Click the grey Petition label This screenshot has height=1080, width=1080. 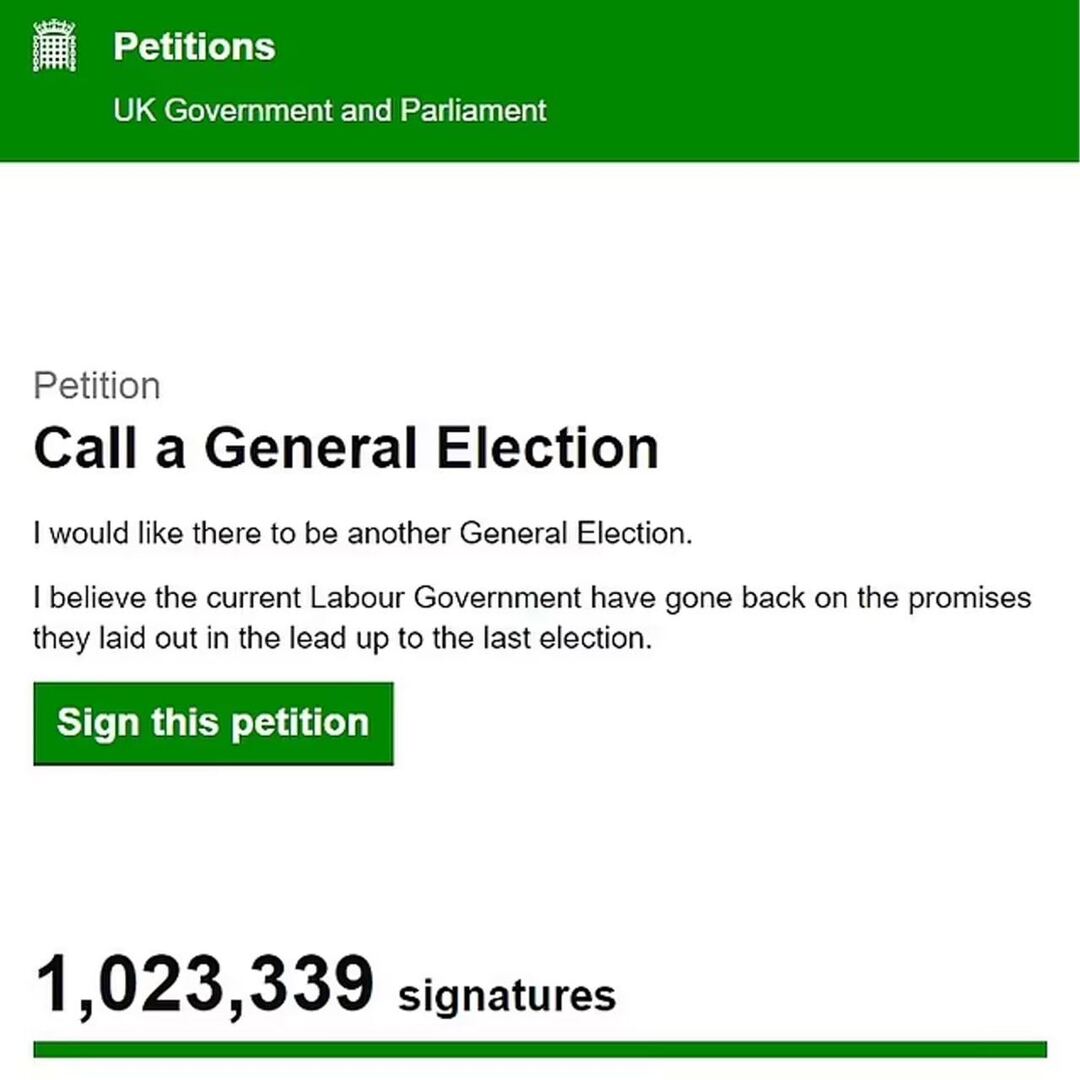[x=97, y=386]
